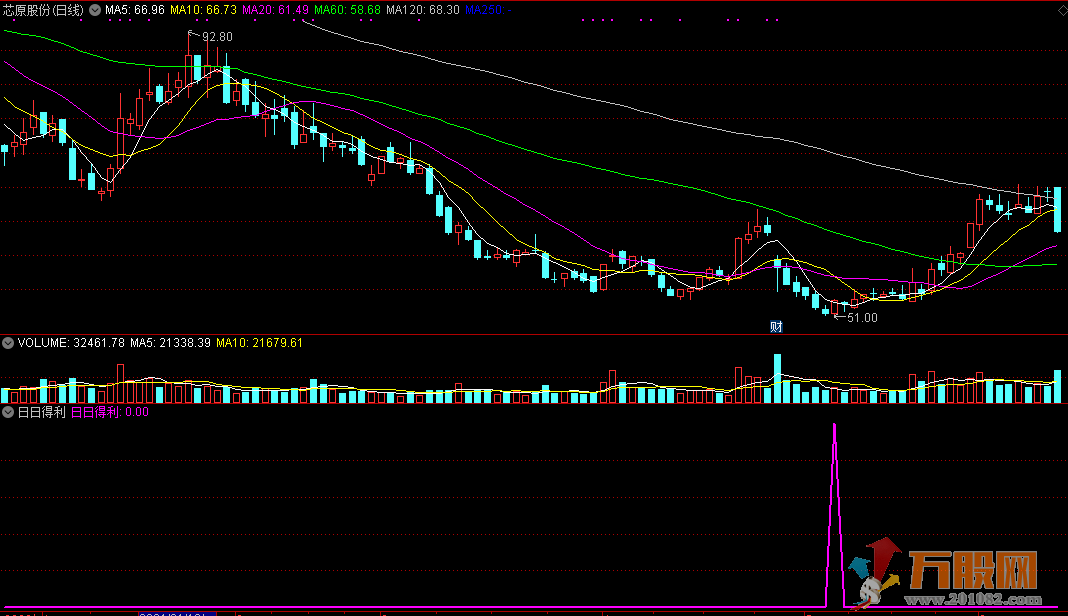The height and width of the screenshot is (616, 1068).
Task: Select the volume MA5: 21338.39 label
Action: point(170,343)
